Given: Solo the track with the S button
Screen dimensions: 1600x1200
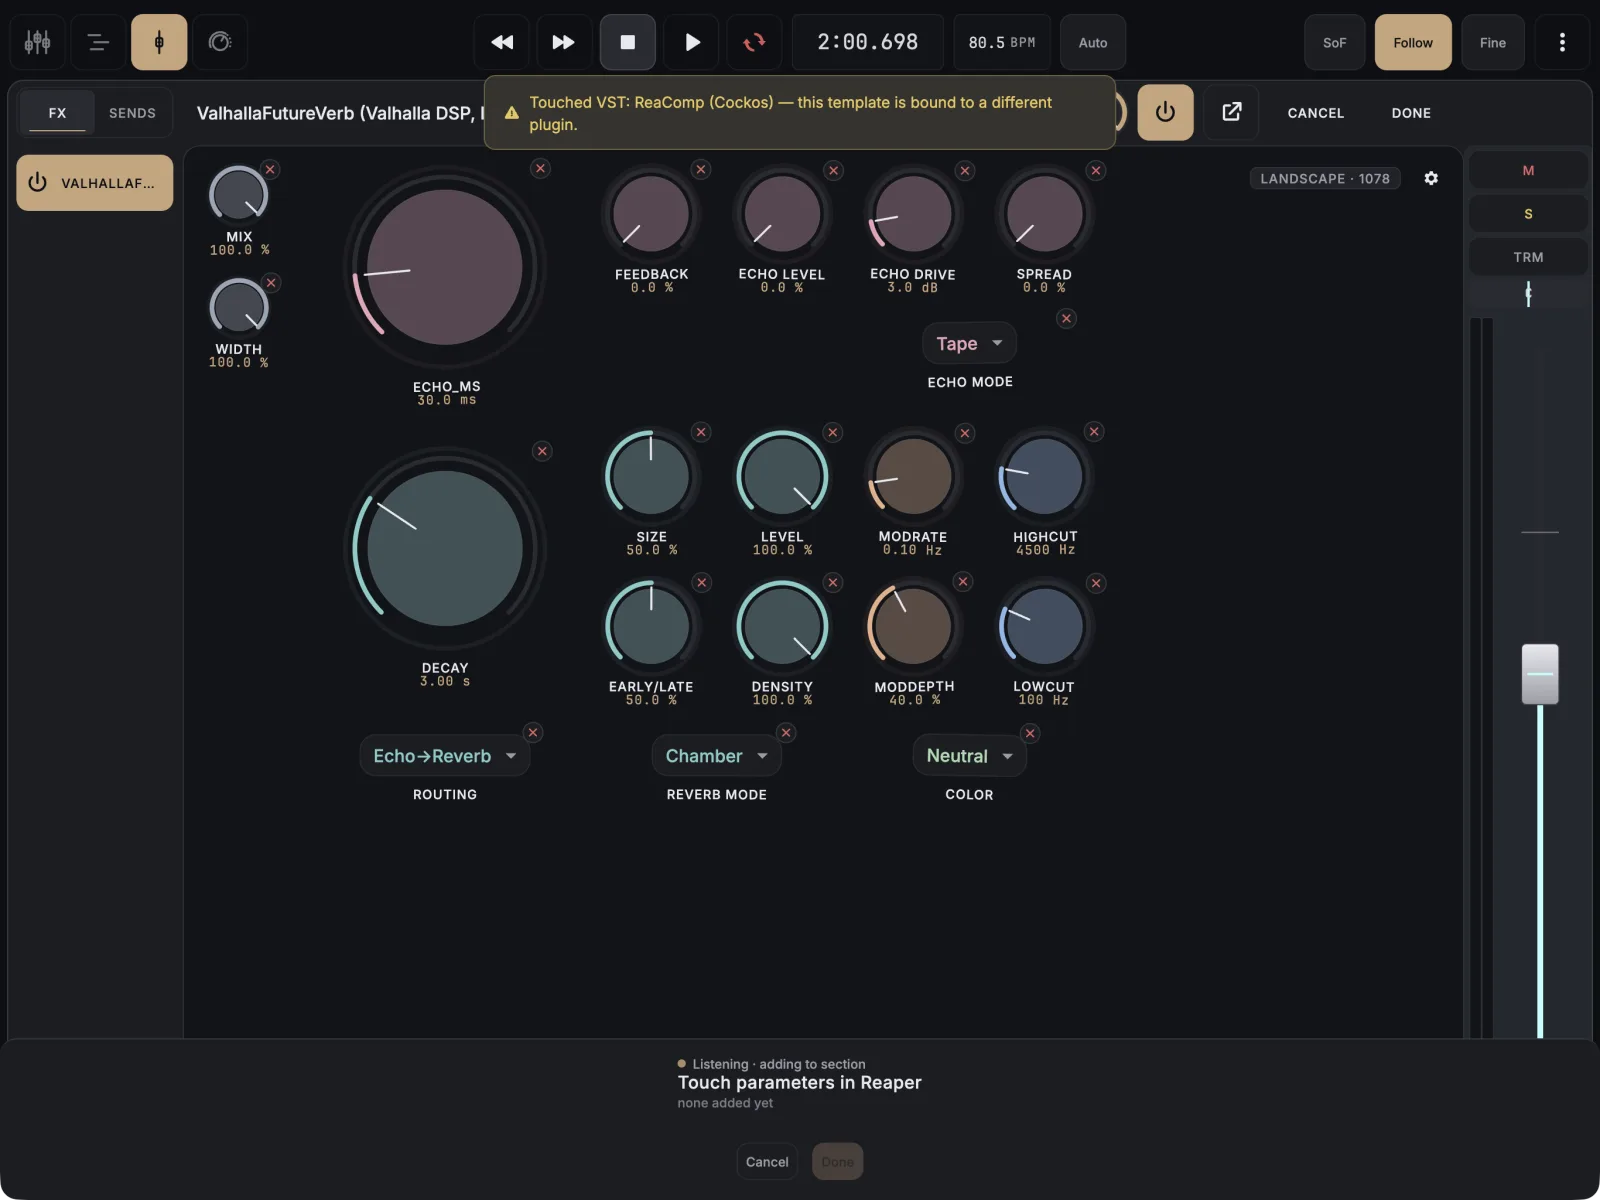Looking at the screenshot, I should 1528,213.
